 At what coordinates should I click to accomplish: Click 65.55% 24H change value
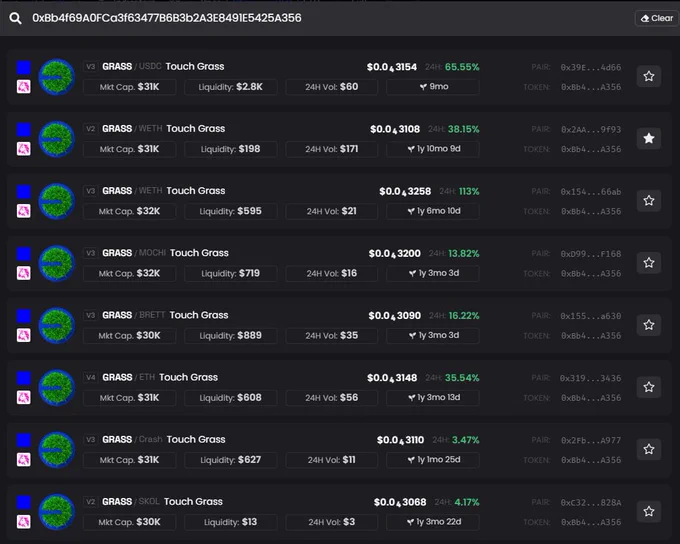(462, 67)
